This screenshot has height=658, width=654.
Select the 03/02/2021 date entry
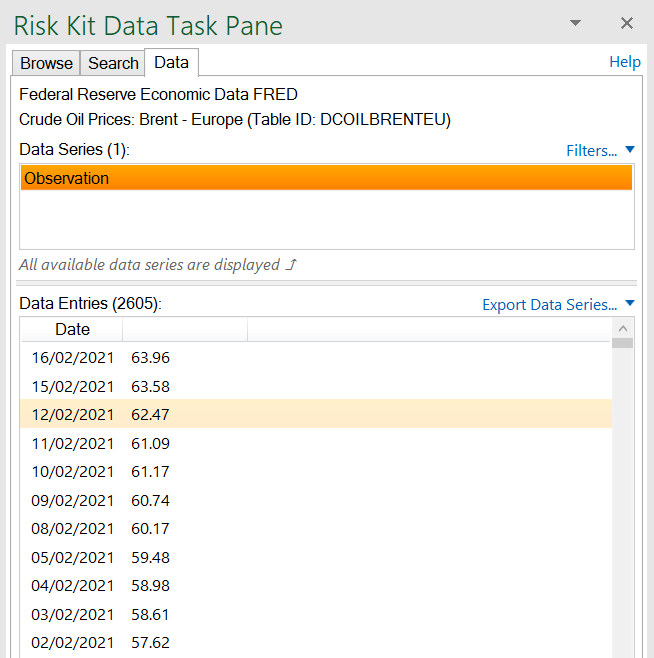(x=73, y=615)
